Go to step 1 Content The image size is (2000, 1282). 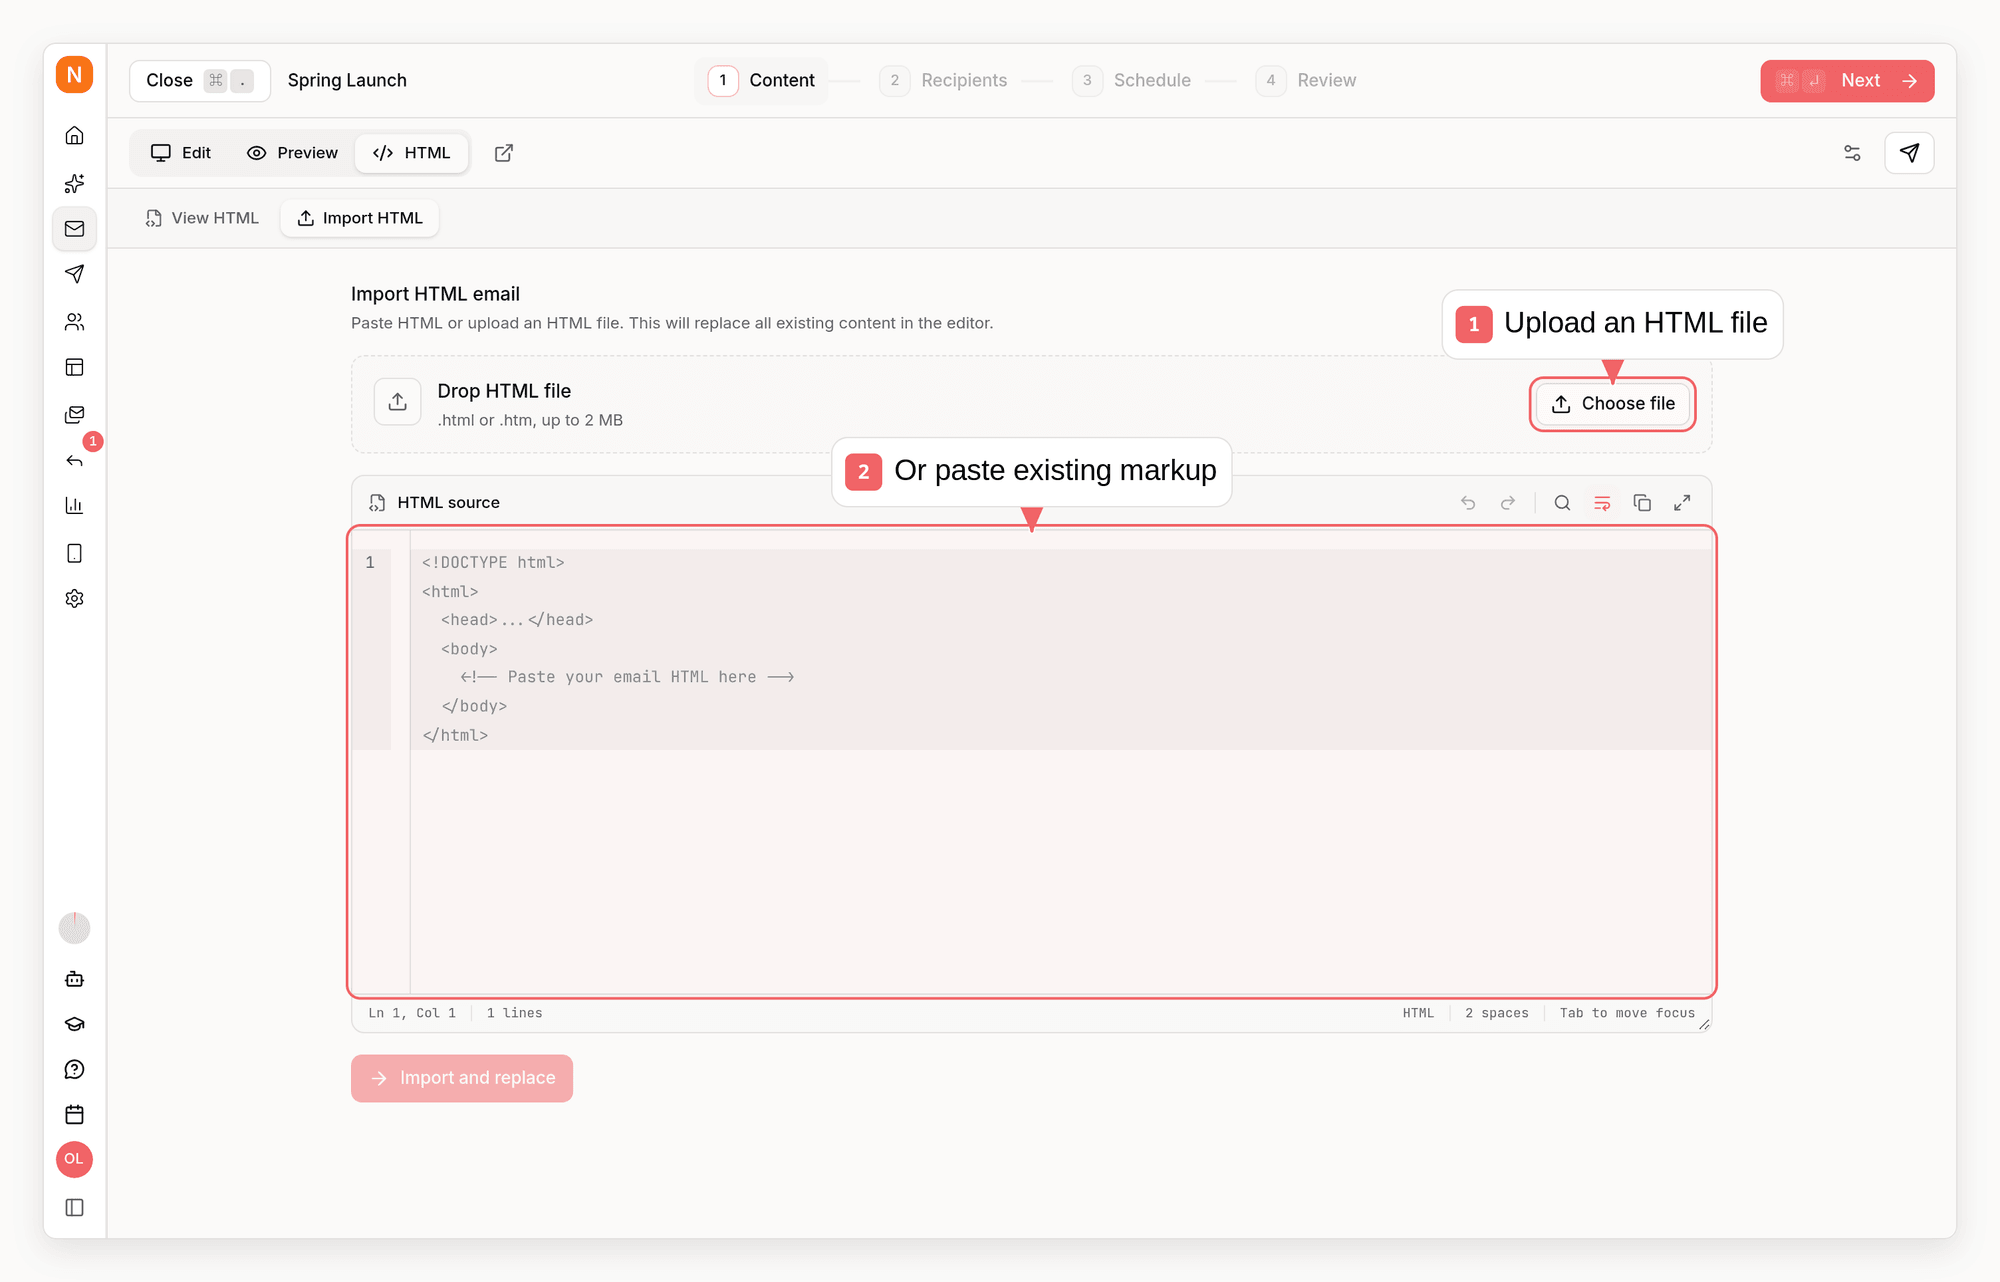click(x=762, y=81)
